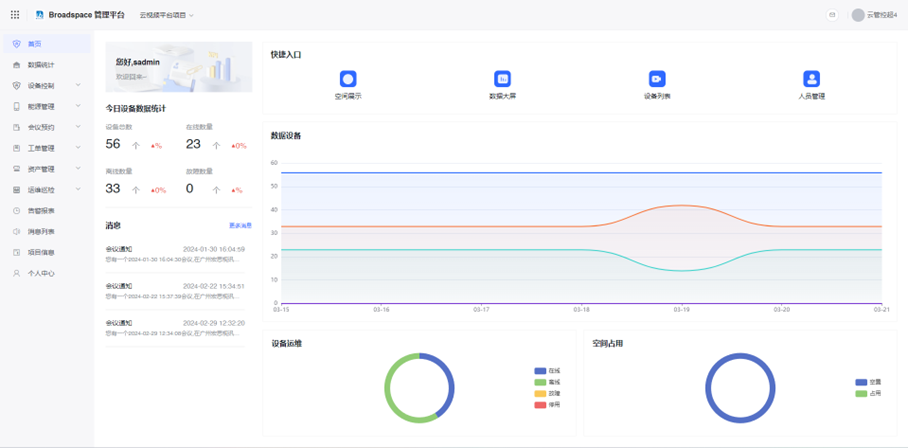Open the app grid launcher icon
This screenshot has height=448, width=908.
[x=15, y=15]
